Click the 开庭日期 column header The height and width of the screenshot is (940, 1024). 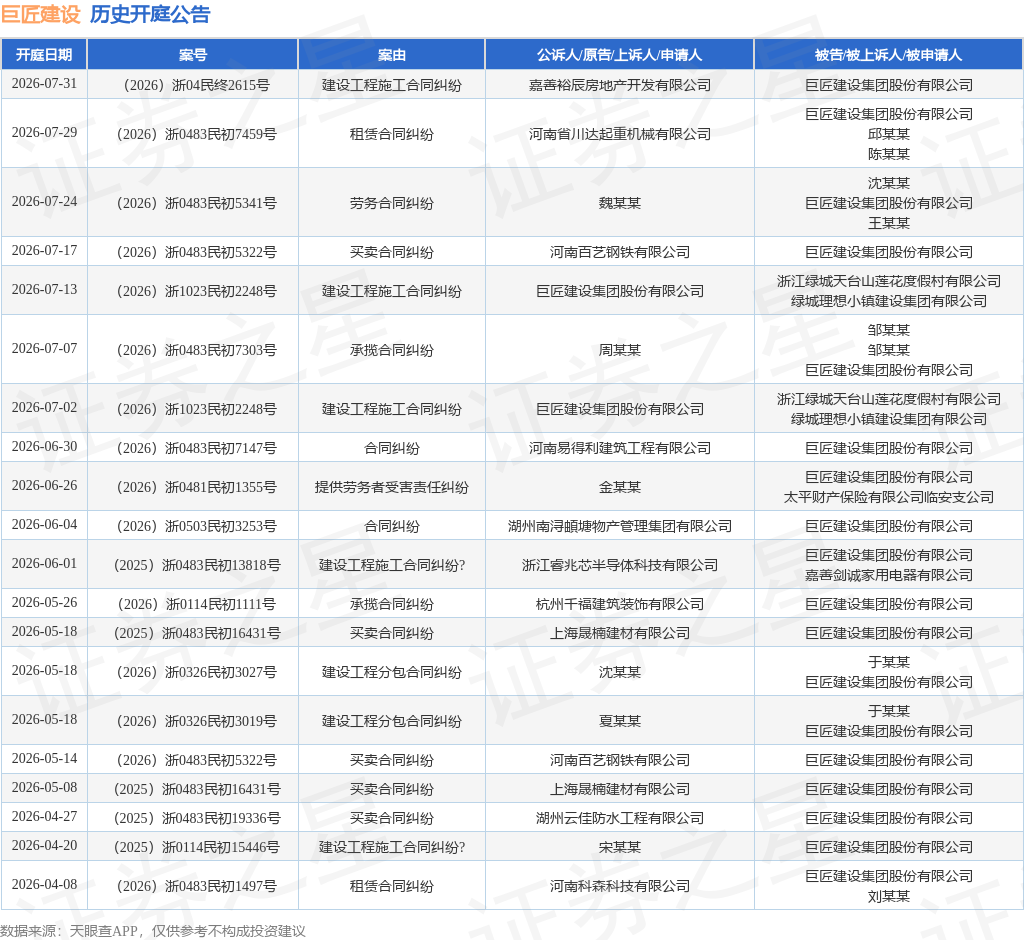pos(44,55)
